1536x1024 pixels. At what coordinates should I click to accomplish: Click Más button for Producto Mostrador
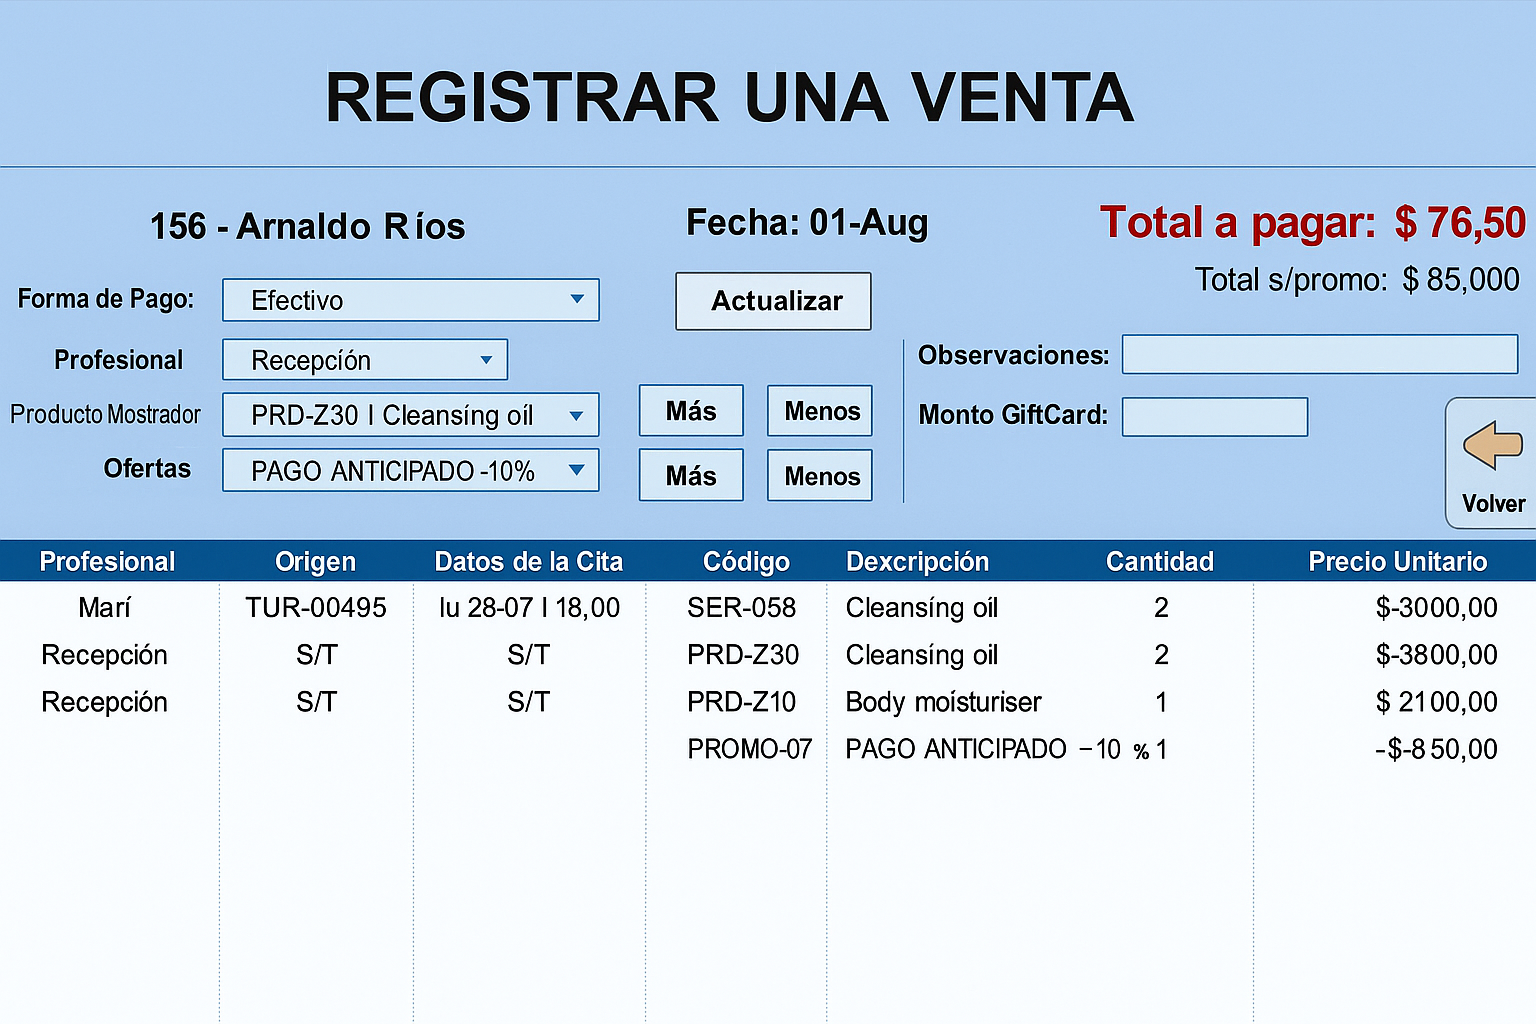click(x=691, y=411)
